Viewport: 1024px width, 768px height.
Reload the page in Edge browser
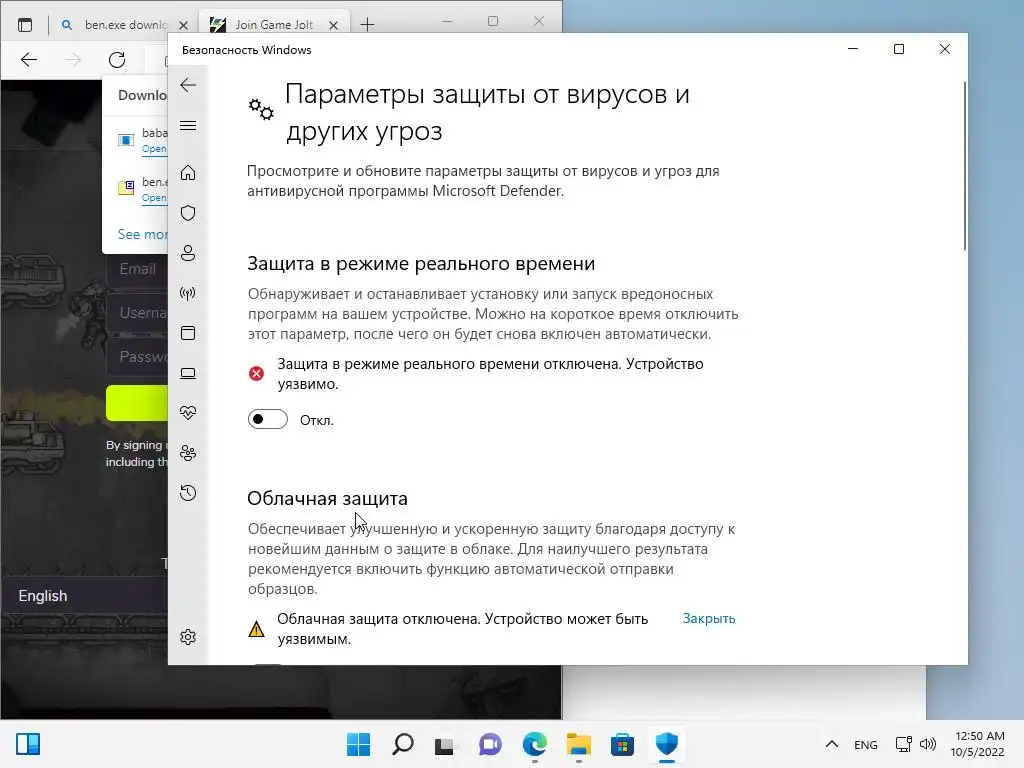click(117, 60)
